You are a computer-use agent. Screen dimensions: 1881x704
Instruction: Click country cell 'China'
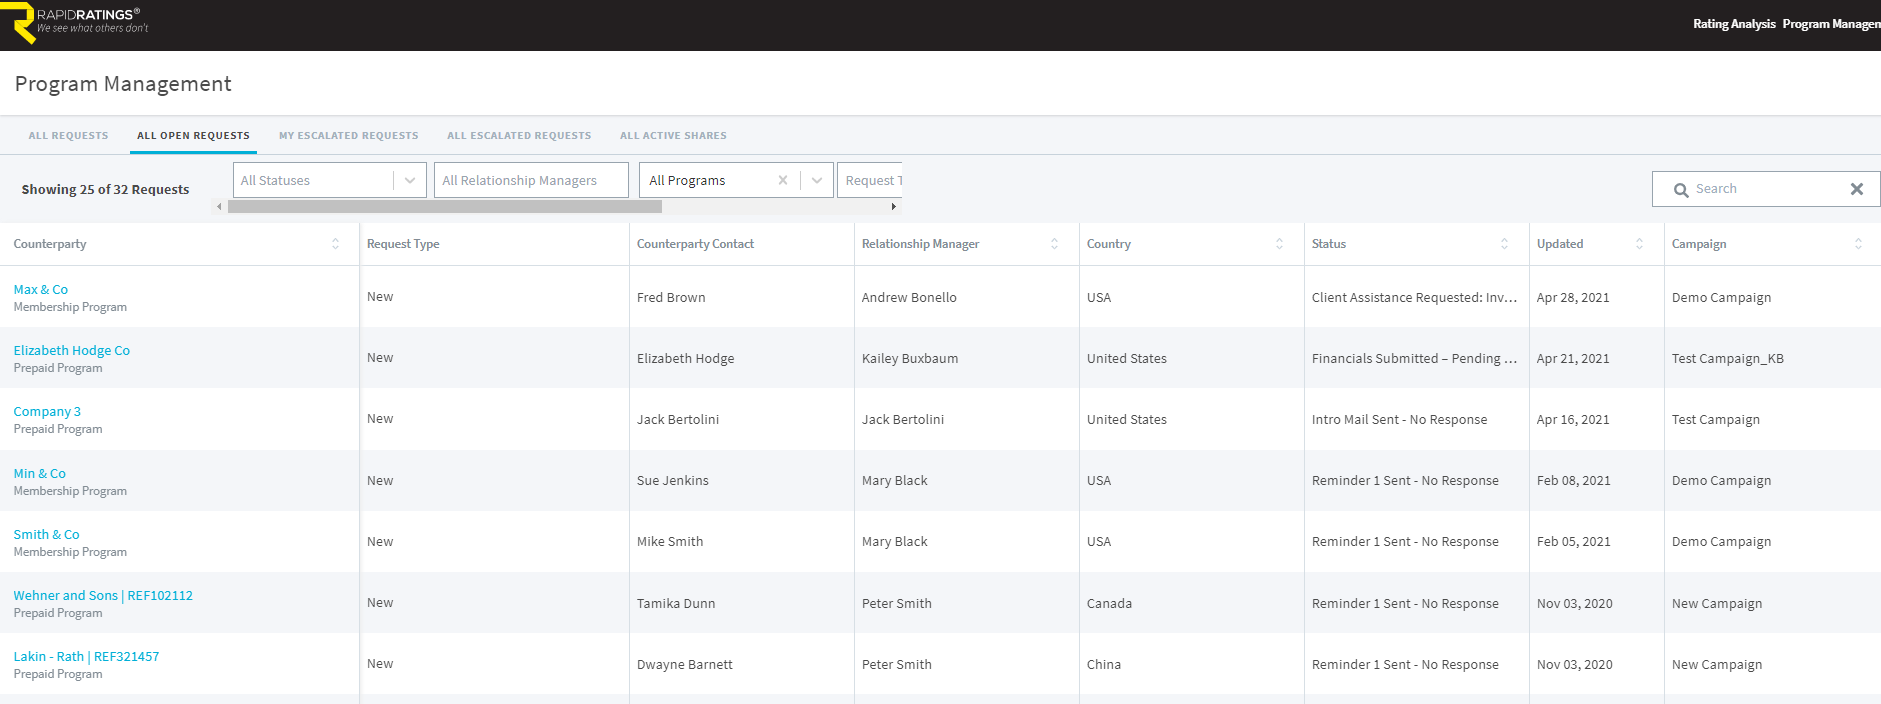1104,665
